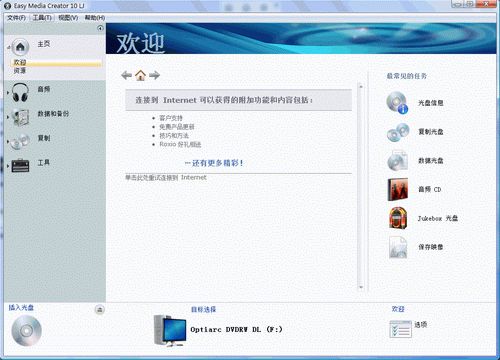The image size is (500, 360).
Task: Expand the audio category triangle
Action: pyautogui.click(x=8, y=92)
